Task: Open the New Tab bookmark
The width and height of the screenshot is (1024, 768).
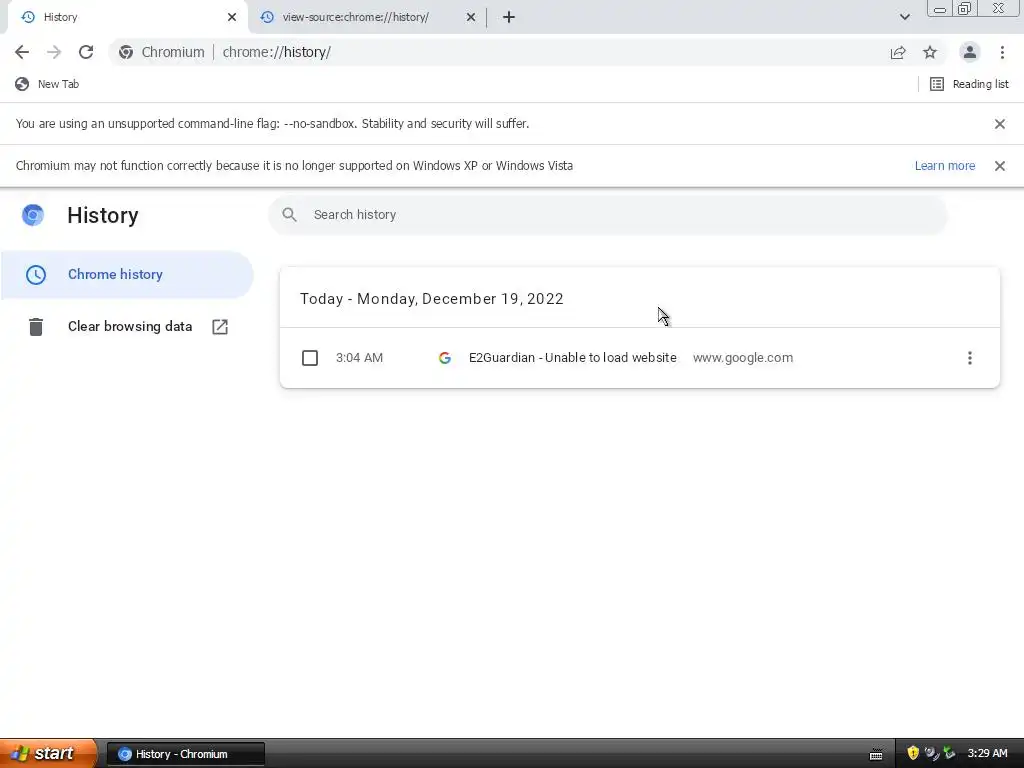Action: (x=47, y=84)
